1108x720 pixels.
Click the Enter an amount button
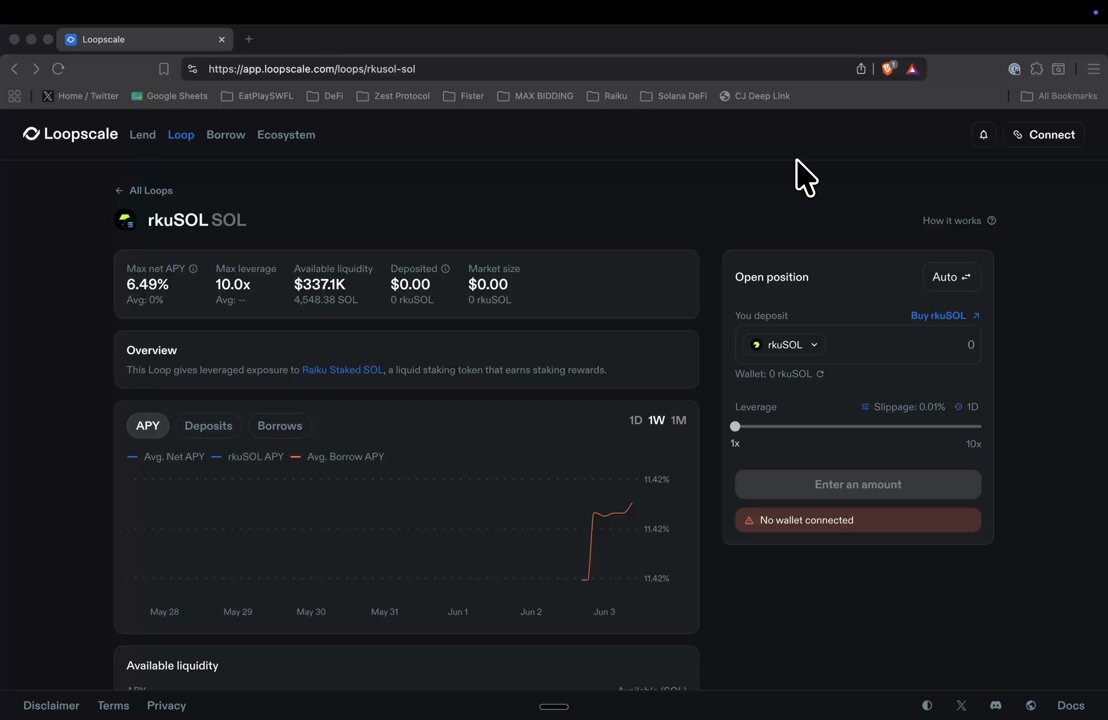point(858,485)
